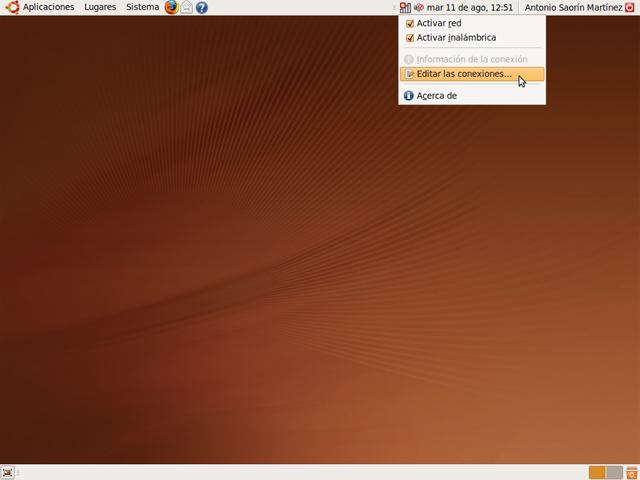This screenshot has height=480, width=640.
Task: Click the volume speaker icon in panel
Action: [419, 7]
